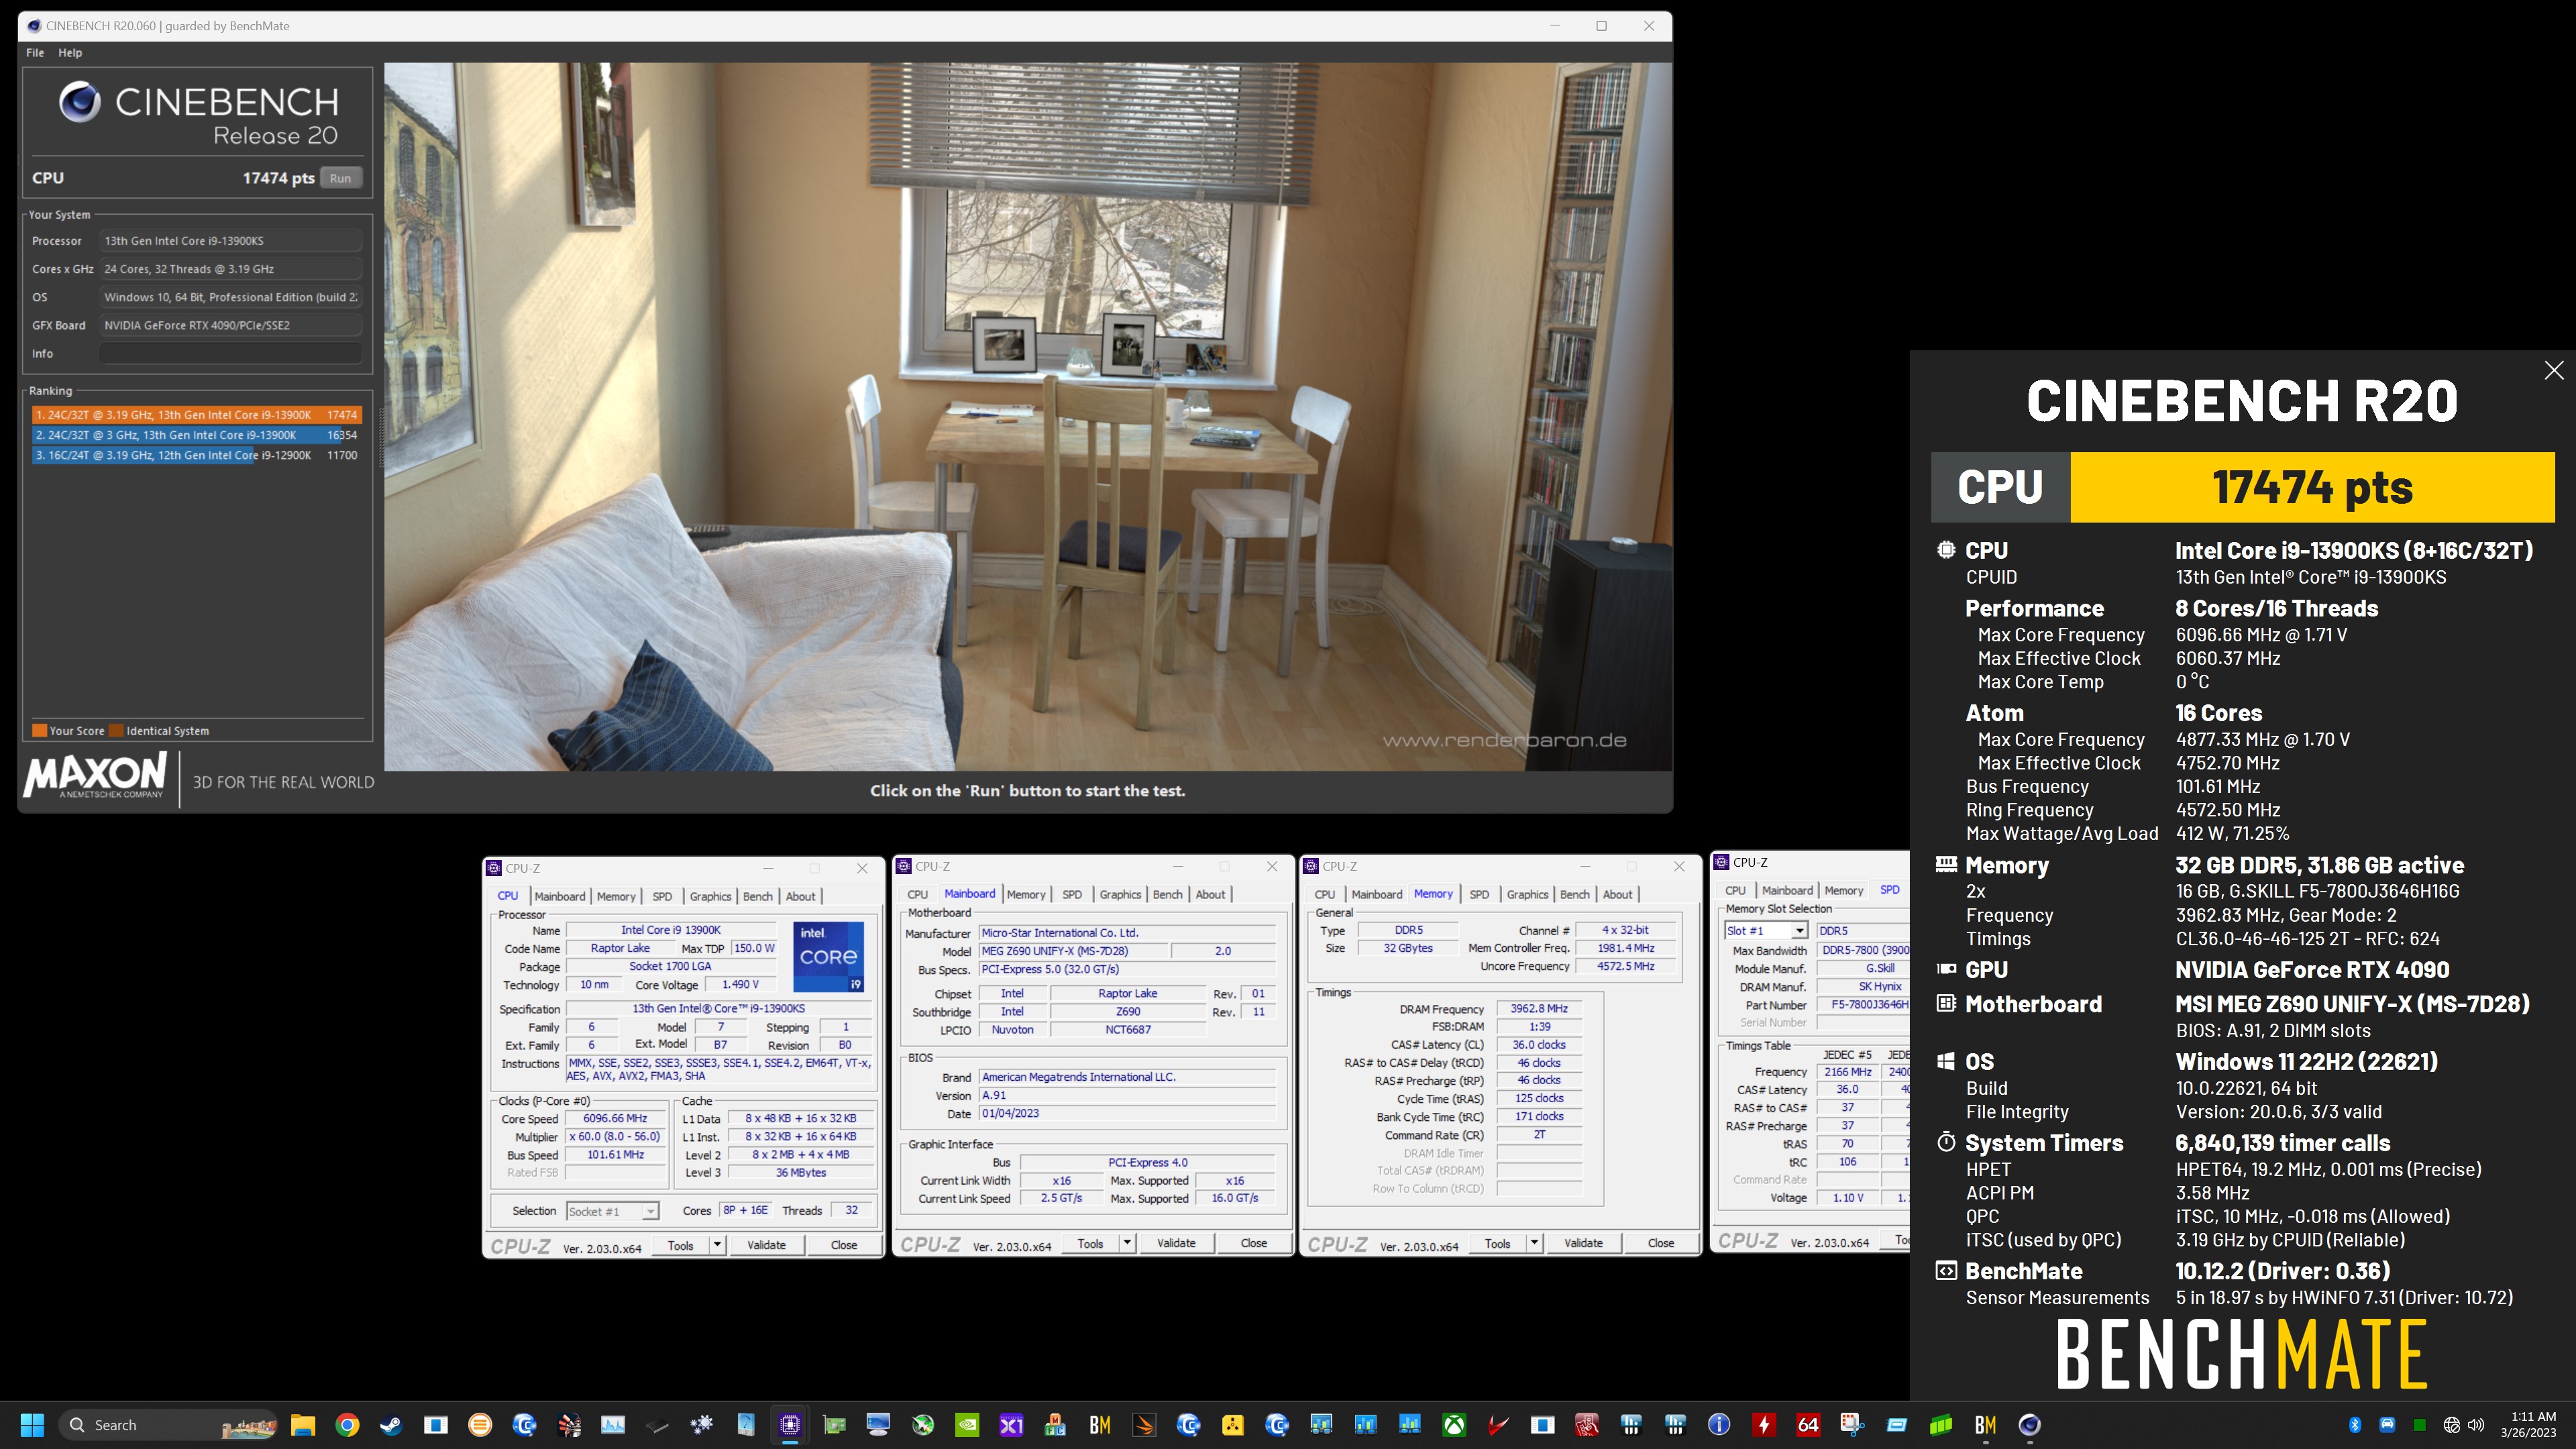Click the network globe tray icon
Image resolution: width=2576 pixels, height=1449 pixels.
tap(2451, 1424)
